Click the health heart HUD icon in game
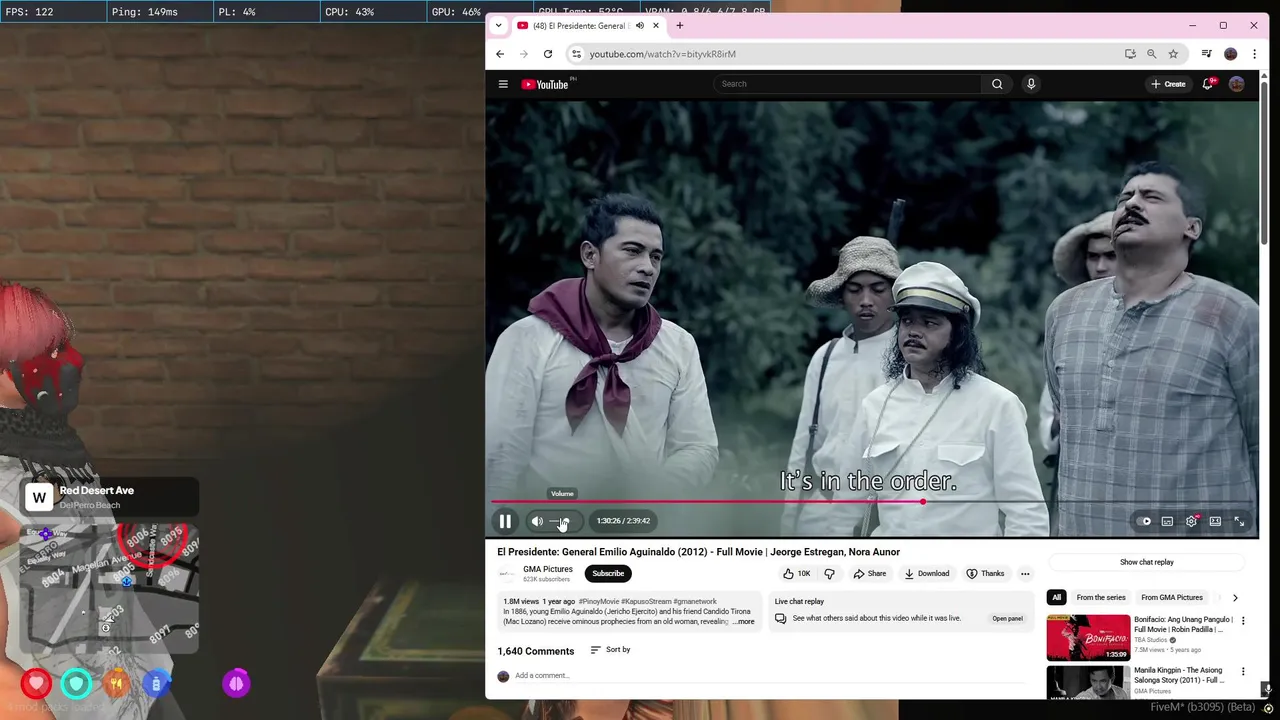The height and width of the screenshot is (720, 1280). [x=36, y=683]
